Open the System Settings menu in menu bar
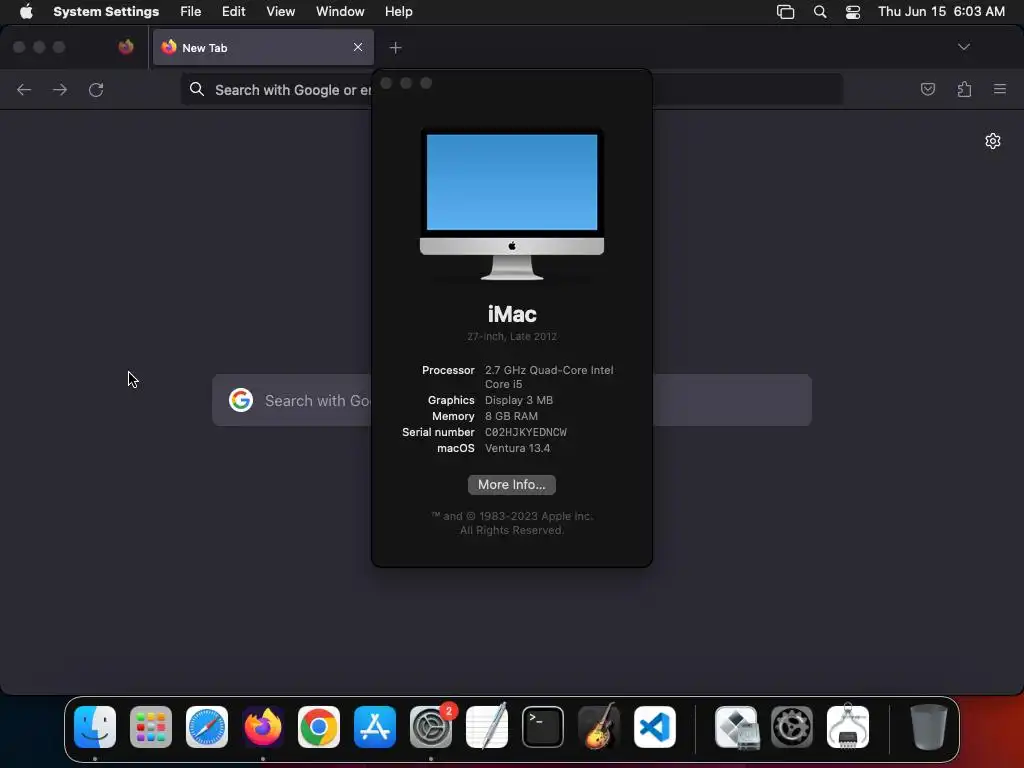Screen dimensions: 1024x768 (x=106, y=12)
